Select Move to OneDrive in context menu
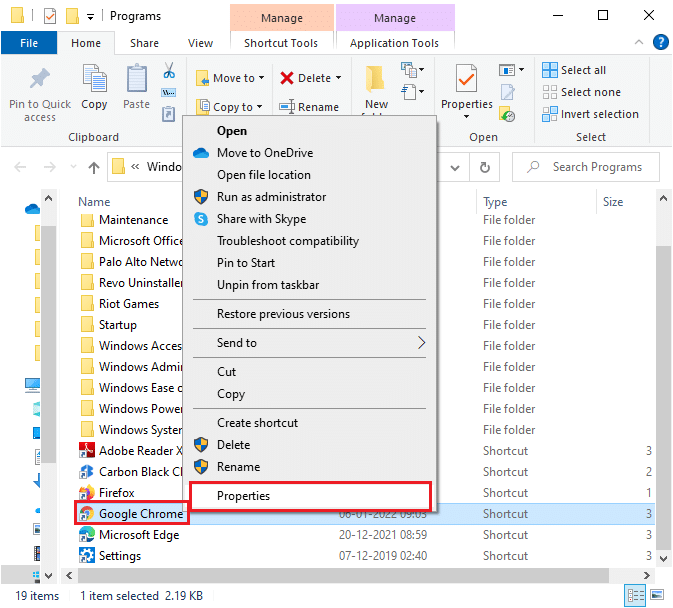Screen dimensions: 673x608 309,153
